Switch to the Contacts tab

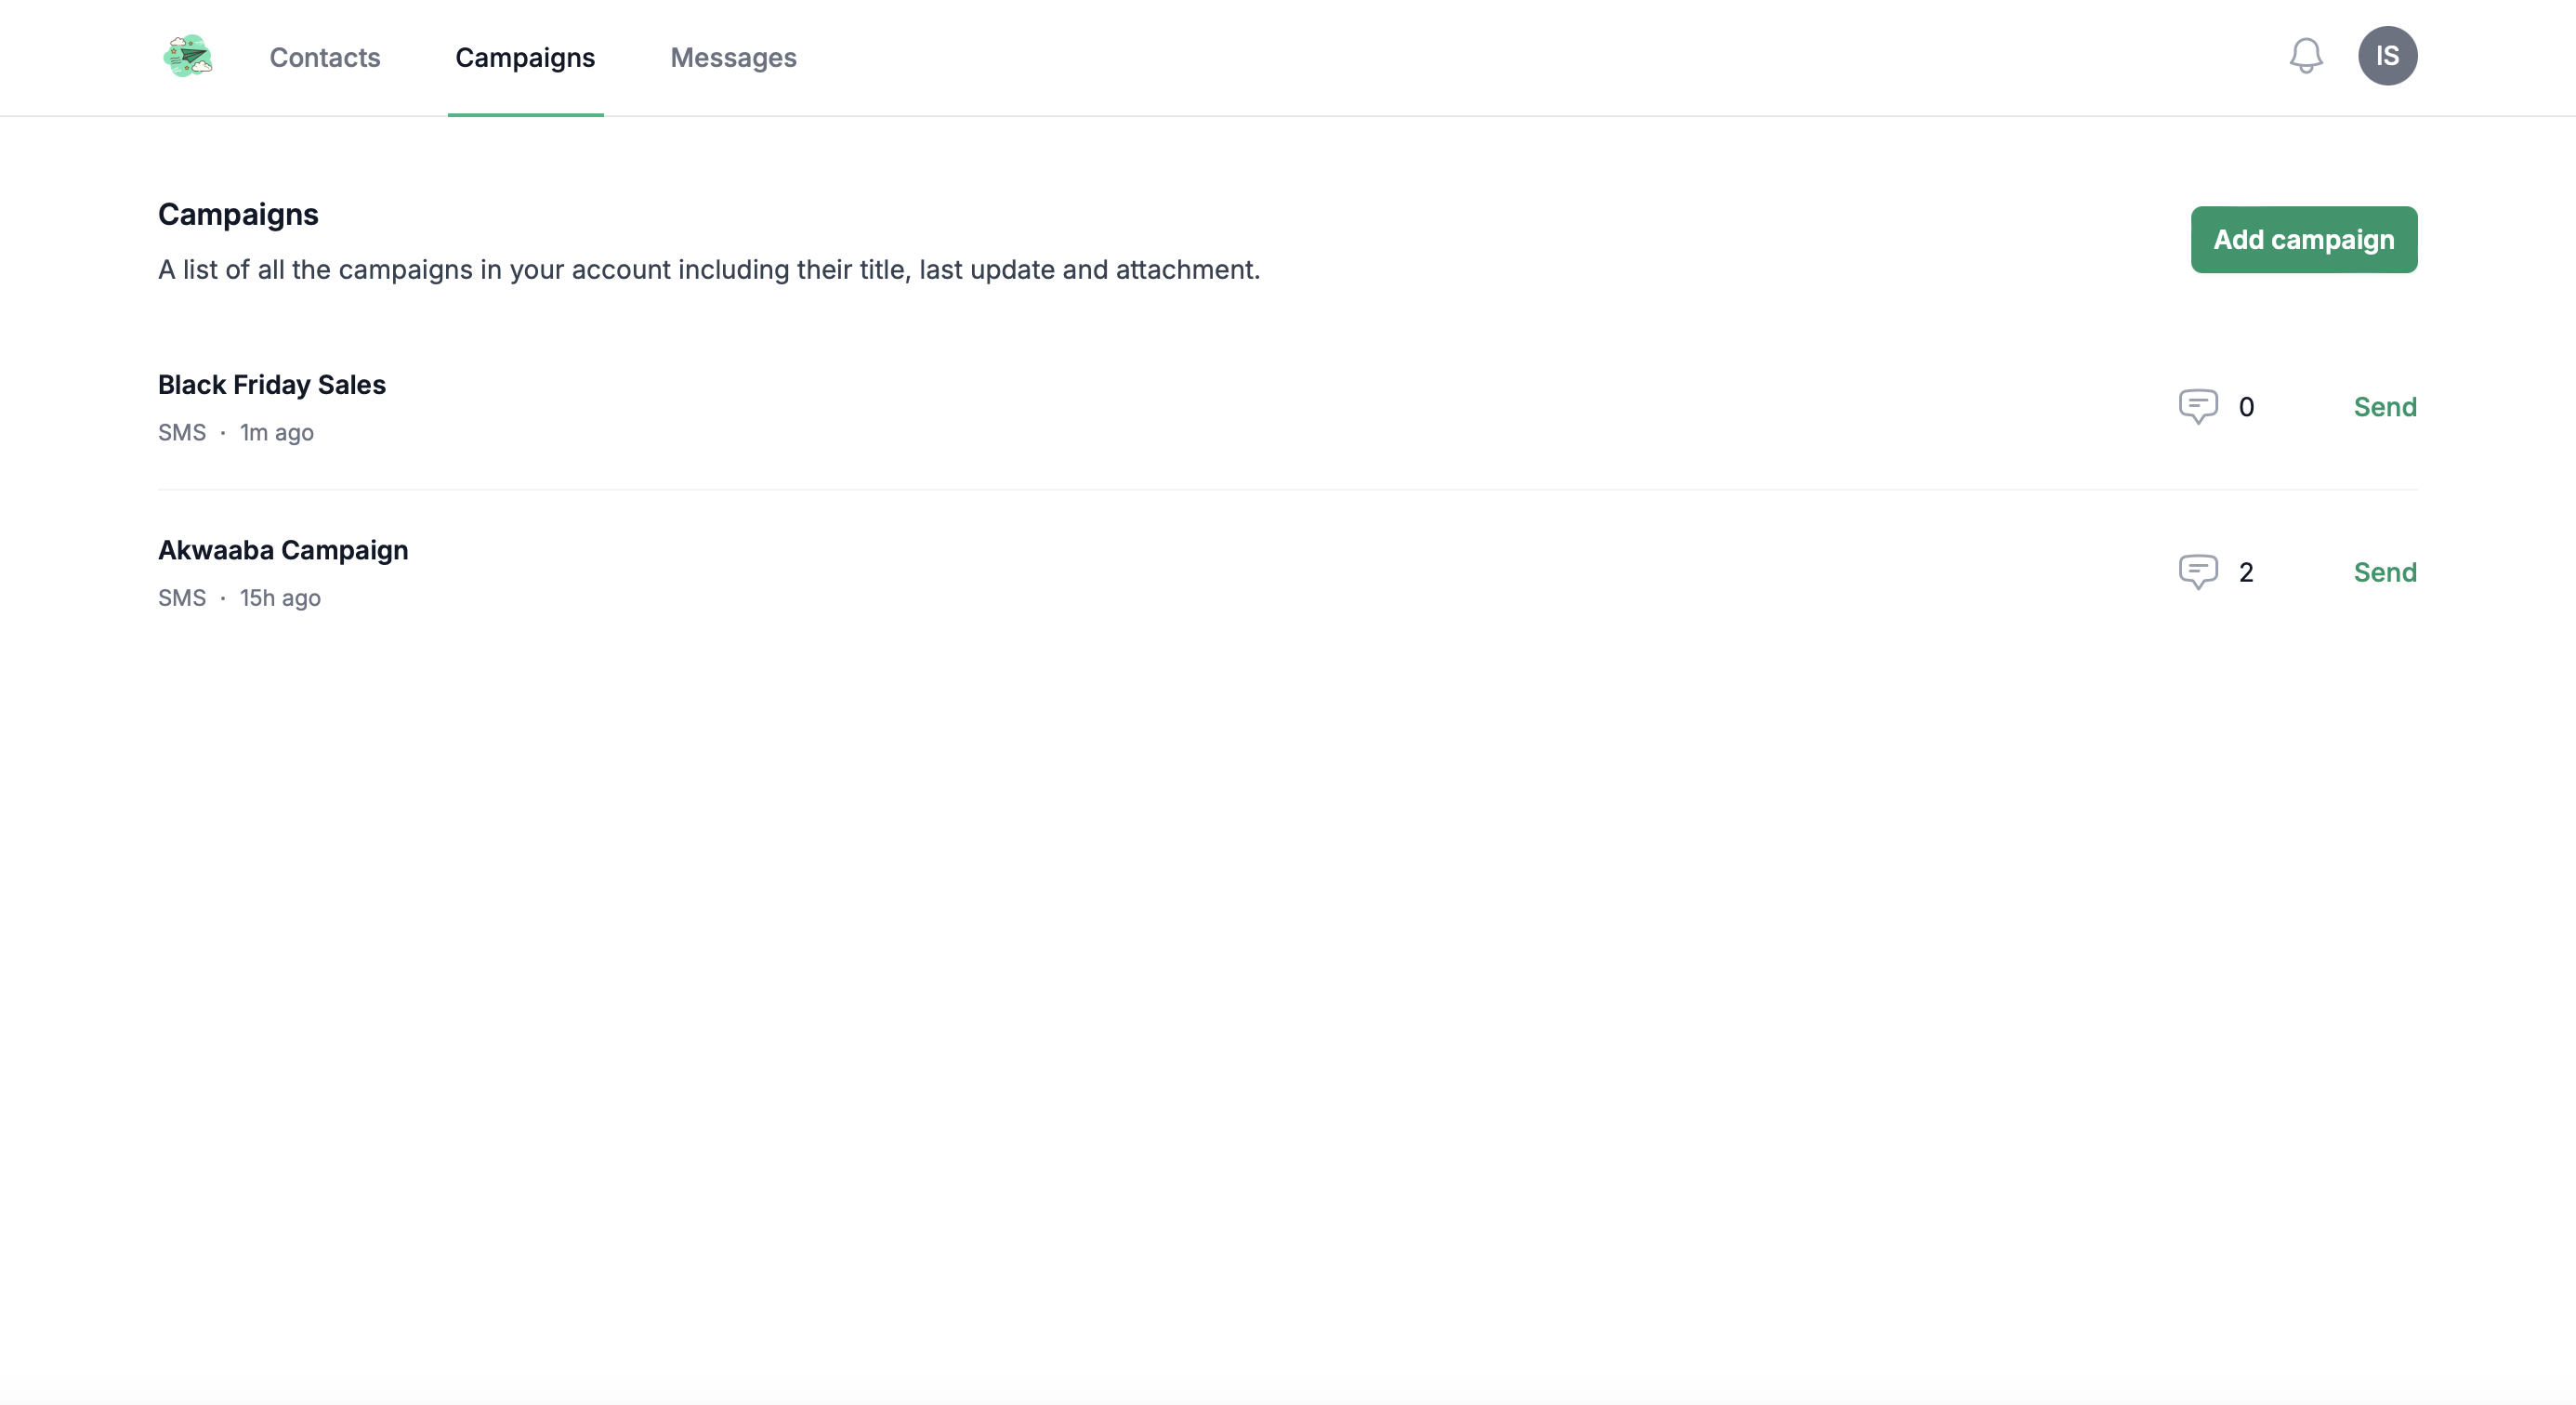tap(325, 58)
